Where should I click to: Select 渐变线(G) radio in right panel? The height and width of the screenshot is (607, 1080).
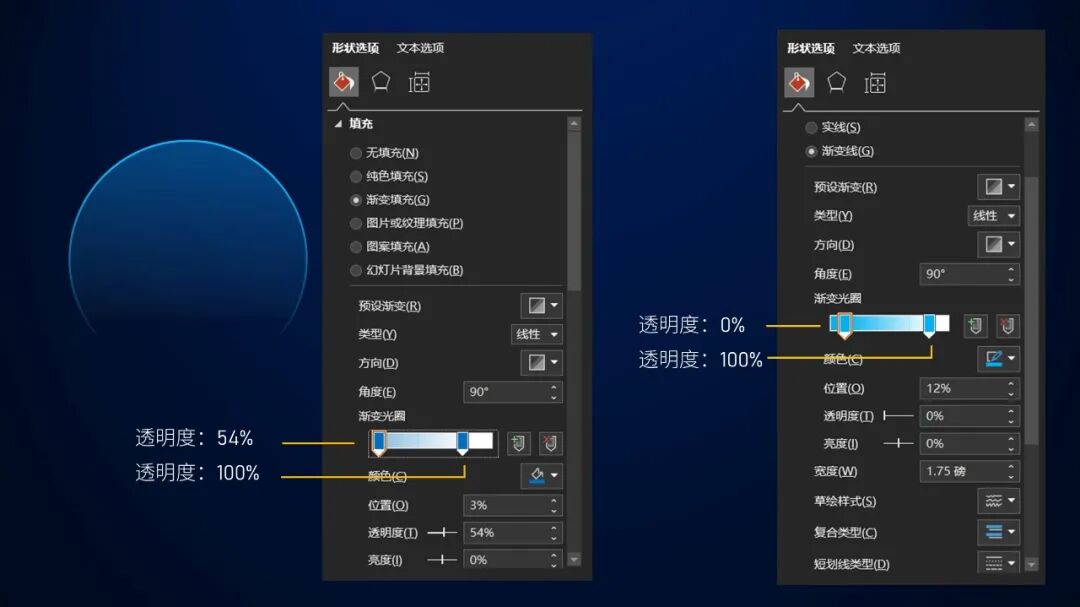coord(811,151)
